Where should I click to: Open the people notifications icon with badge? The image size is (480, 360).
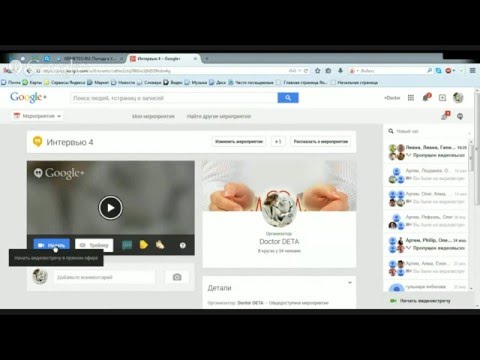(445, 116)
